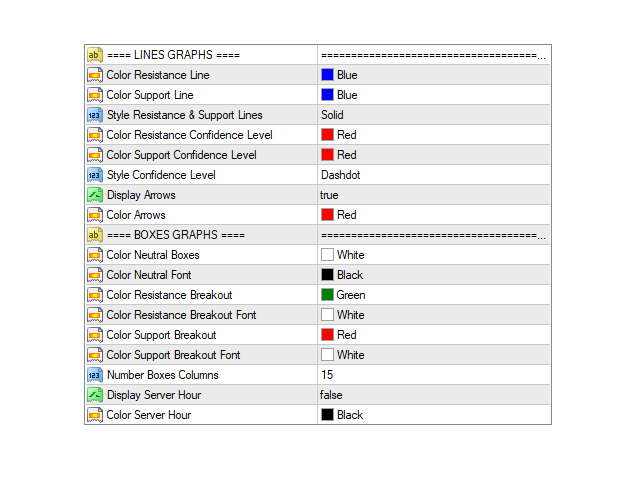
Task: Click the blue swatch for Color Resistance Line
Action: click(x=327, y=75)
